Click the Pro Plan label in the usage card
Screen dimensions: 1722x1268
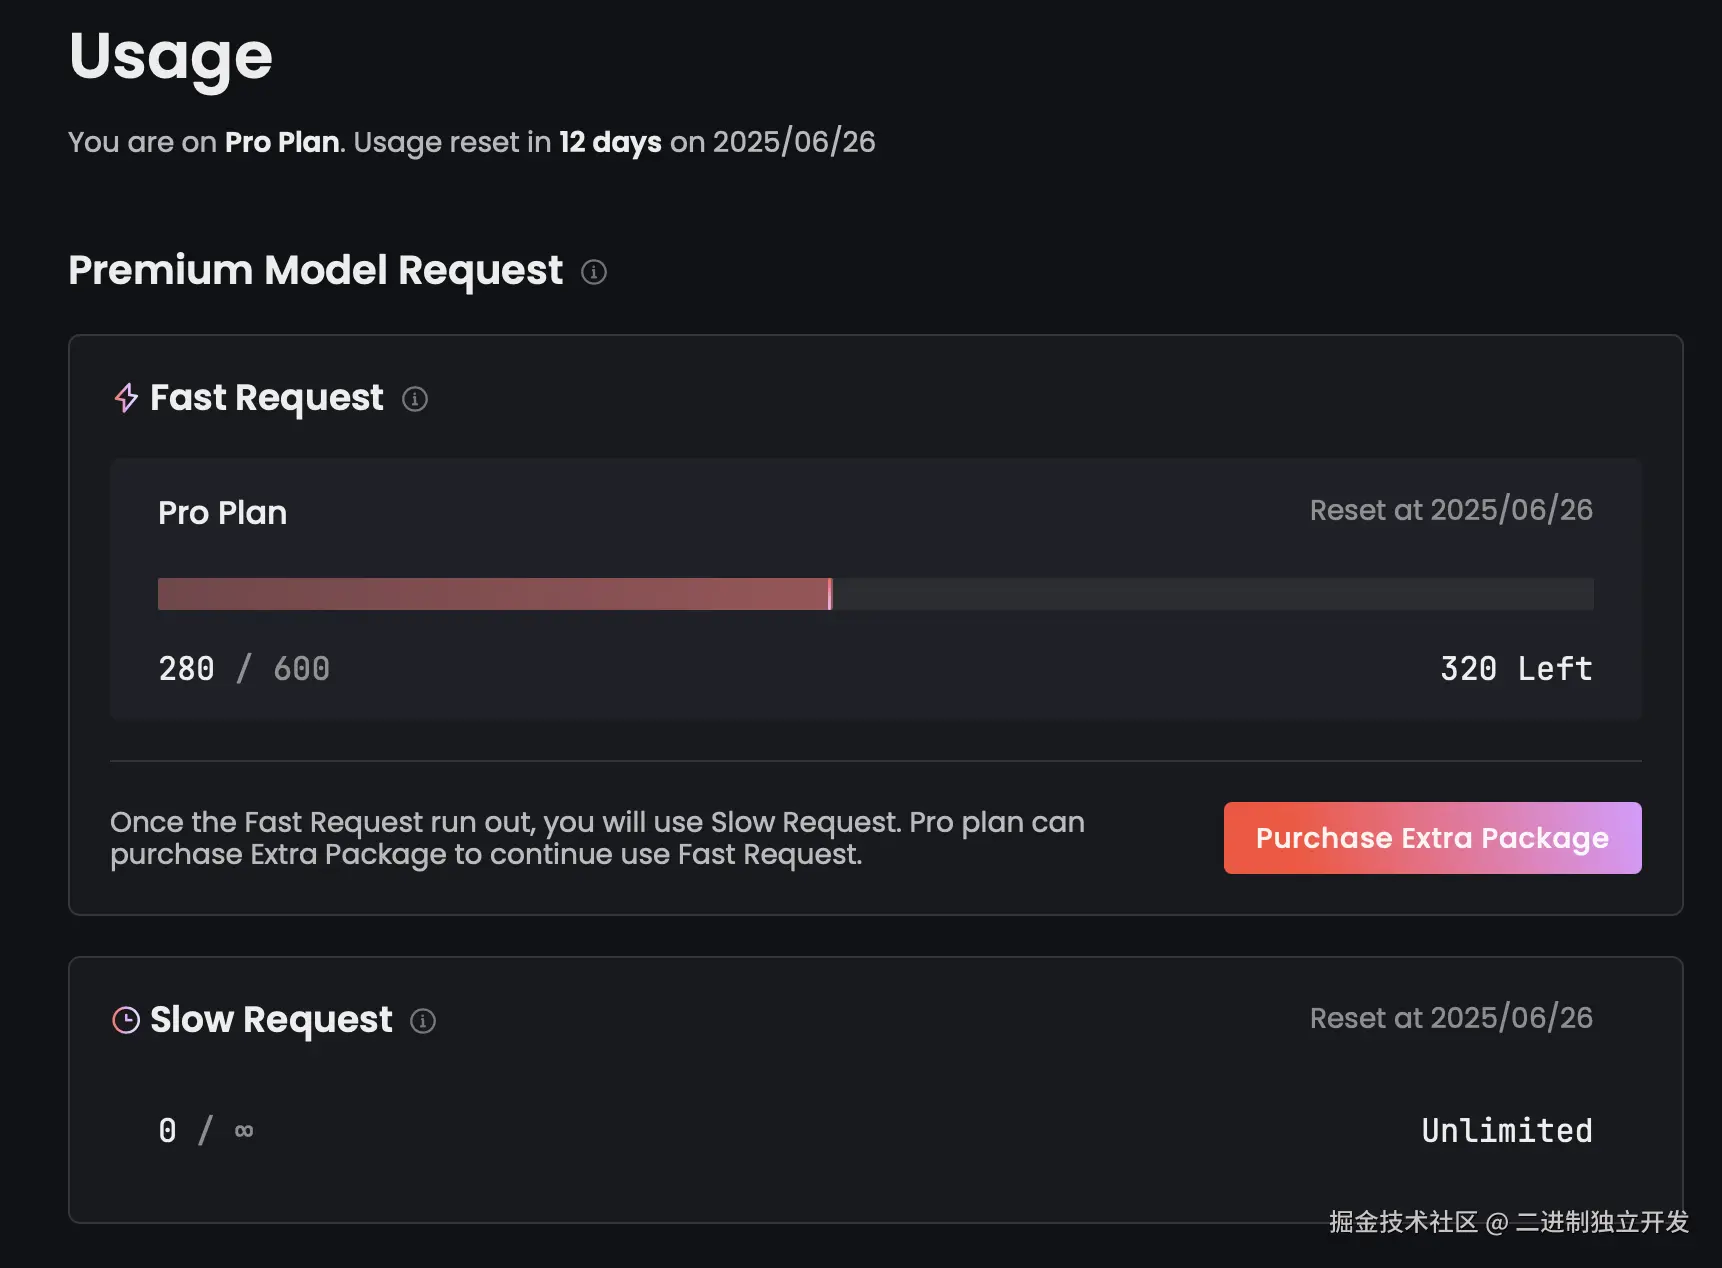click(223, 513)
